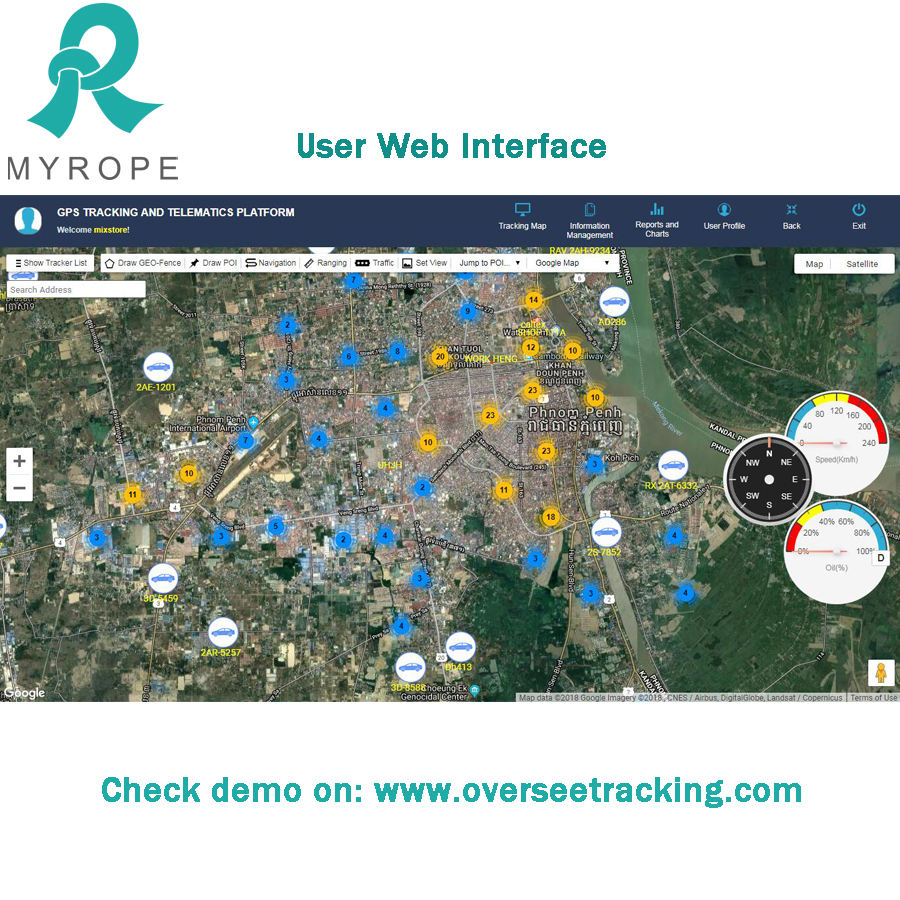Open the Navigation tool
This screenshot has height=900, width=900.
tap(271, 263)
